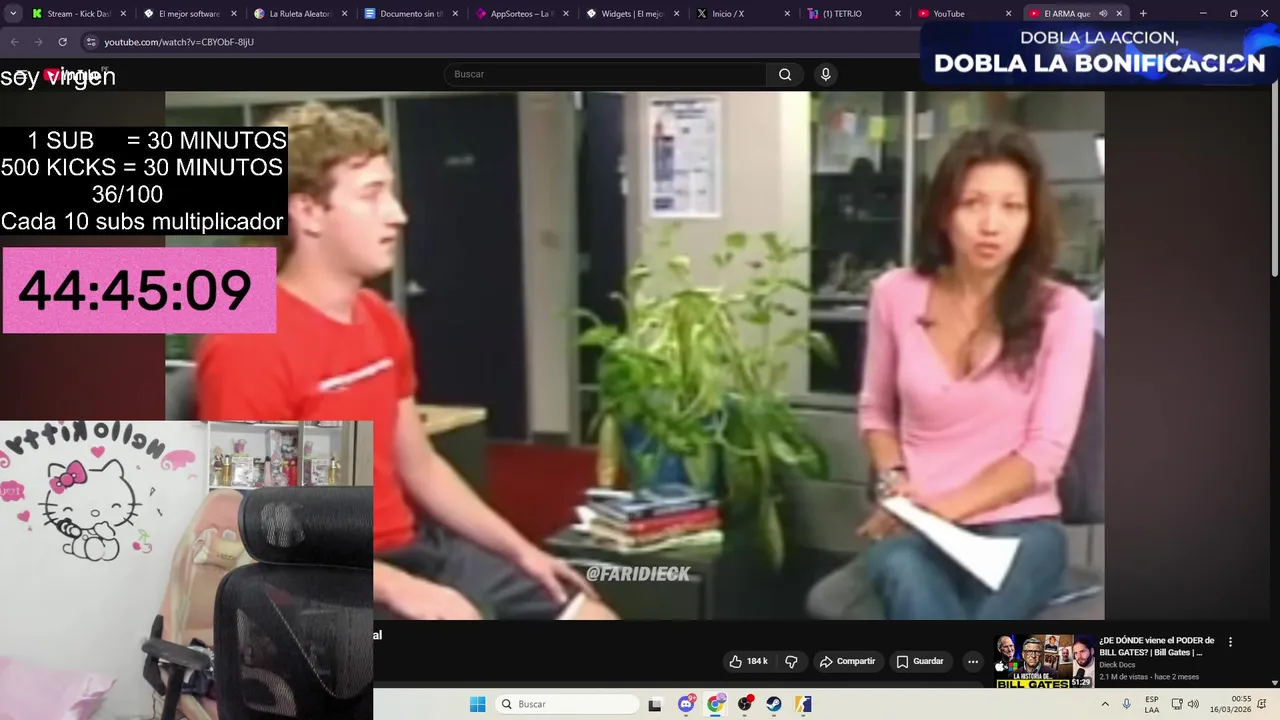
Task: Open the volume control in system tray
Action: tap(1193, 704)
